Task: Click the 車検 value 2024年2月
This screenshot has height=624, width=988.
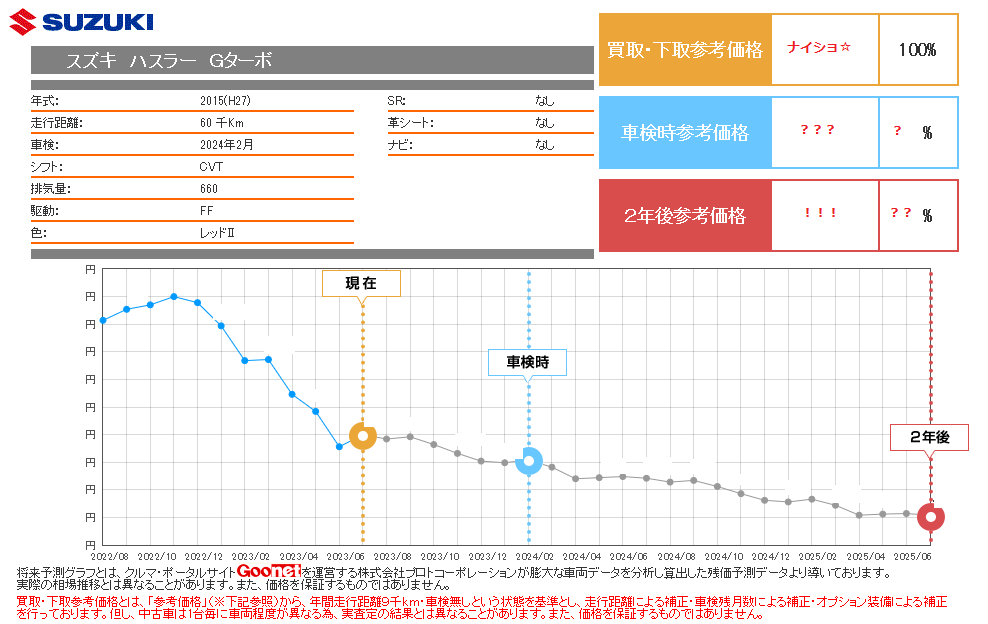Action: pyautogui.click(x=226, y=145)
